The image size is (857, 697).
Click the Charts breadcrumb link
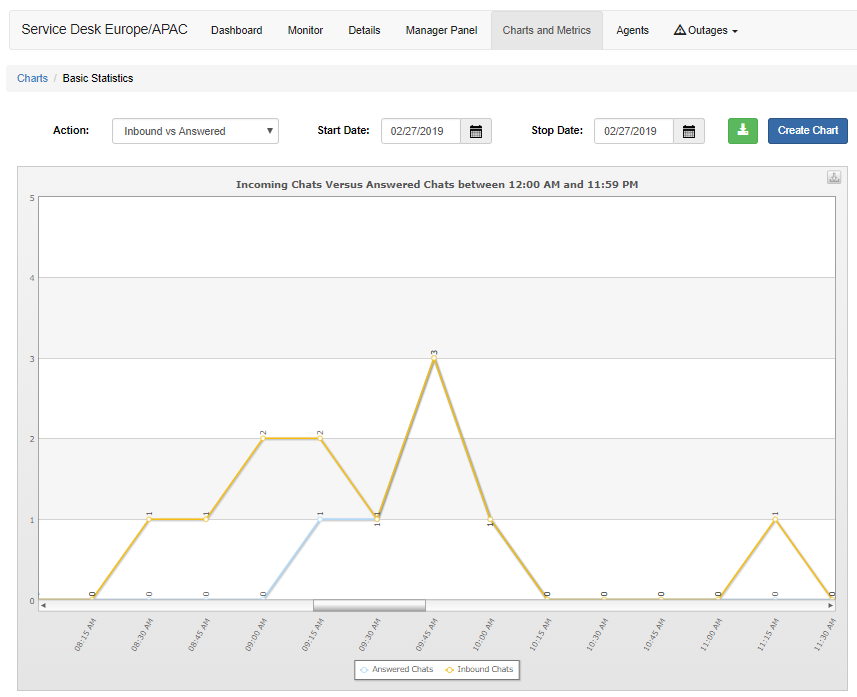click(32, 78)
